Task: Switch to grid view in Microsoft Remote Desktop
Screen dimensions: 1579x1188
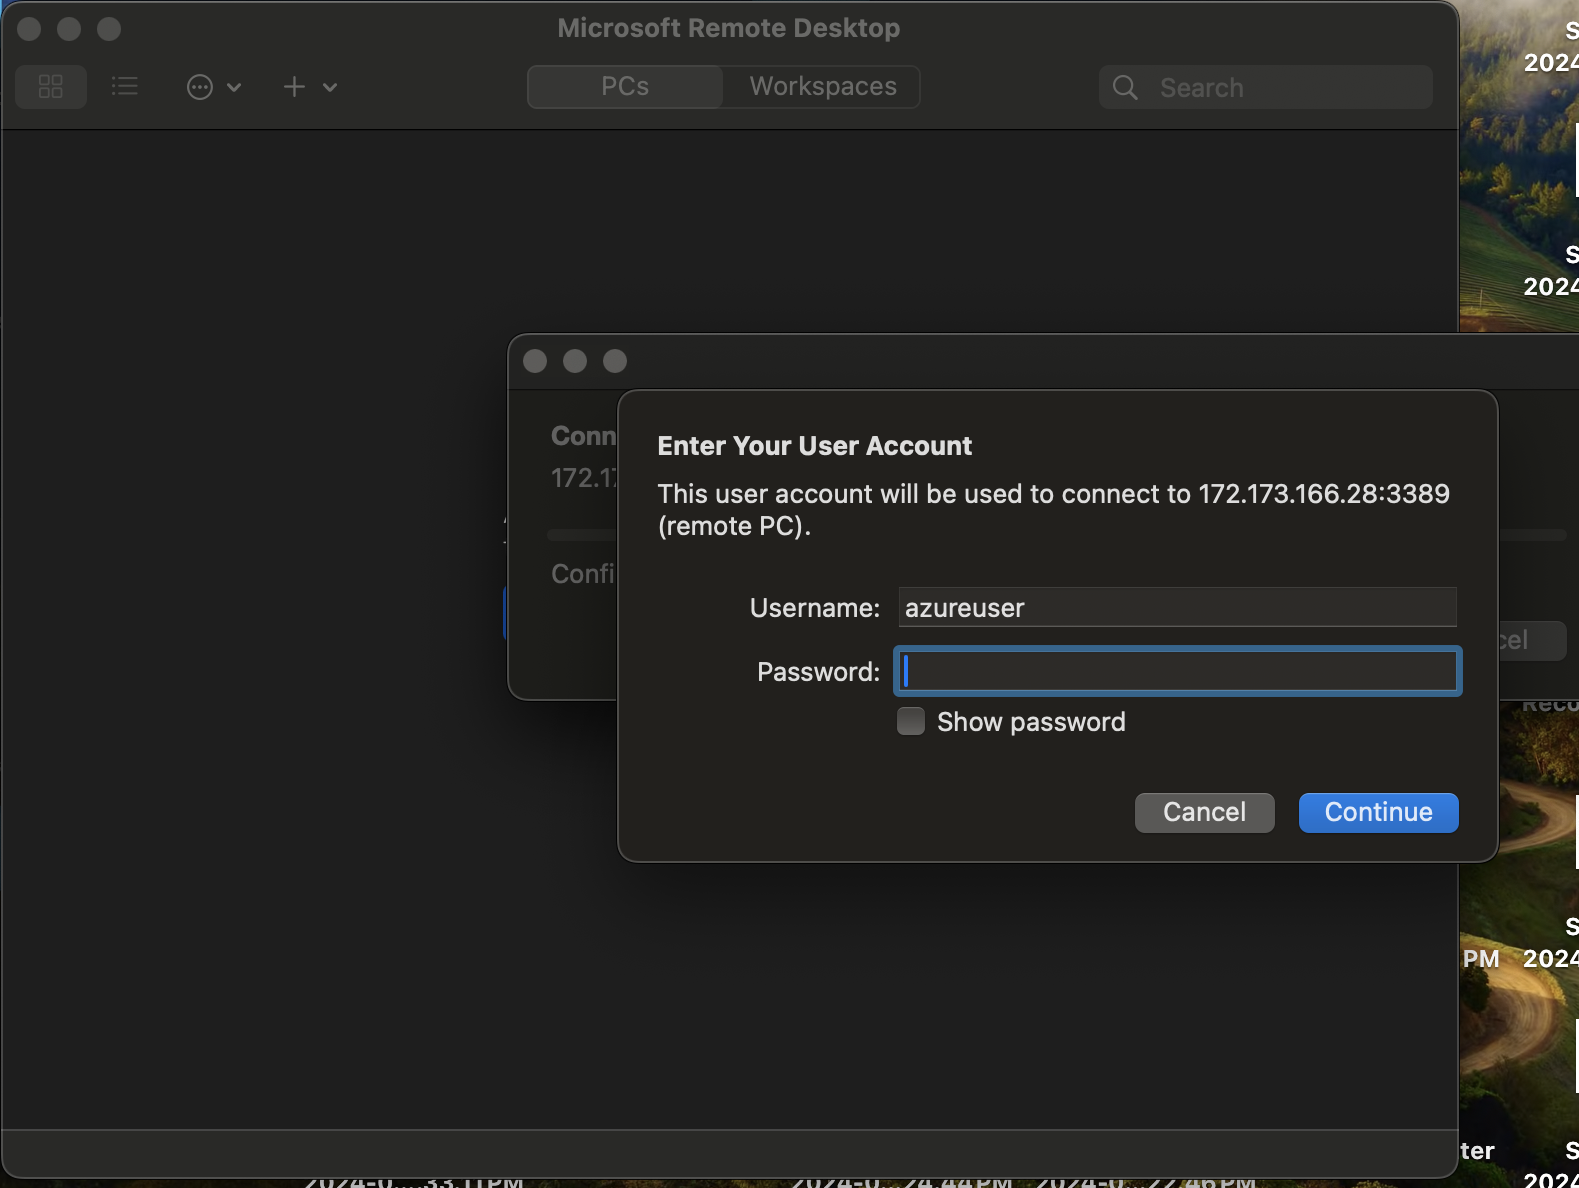Action: click(x=51, y=87)
